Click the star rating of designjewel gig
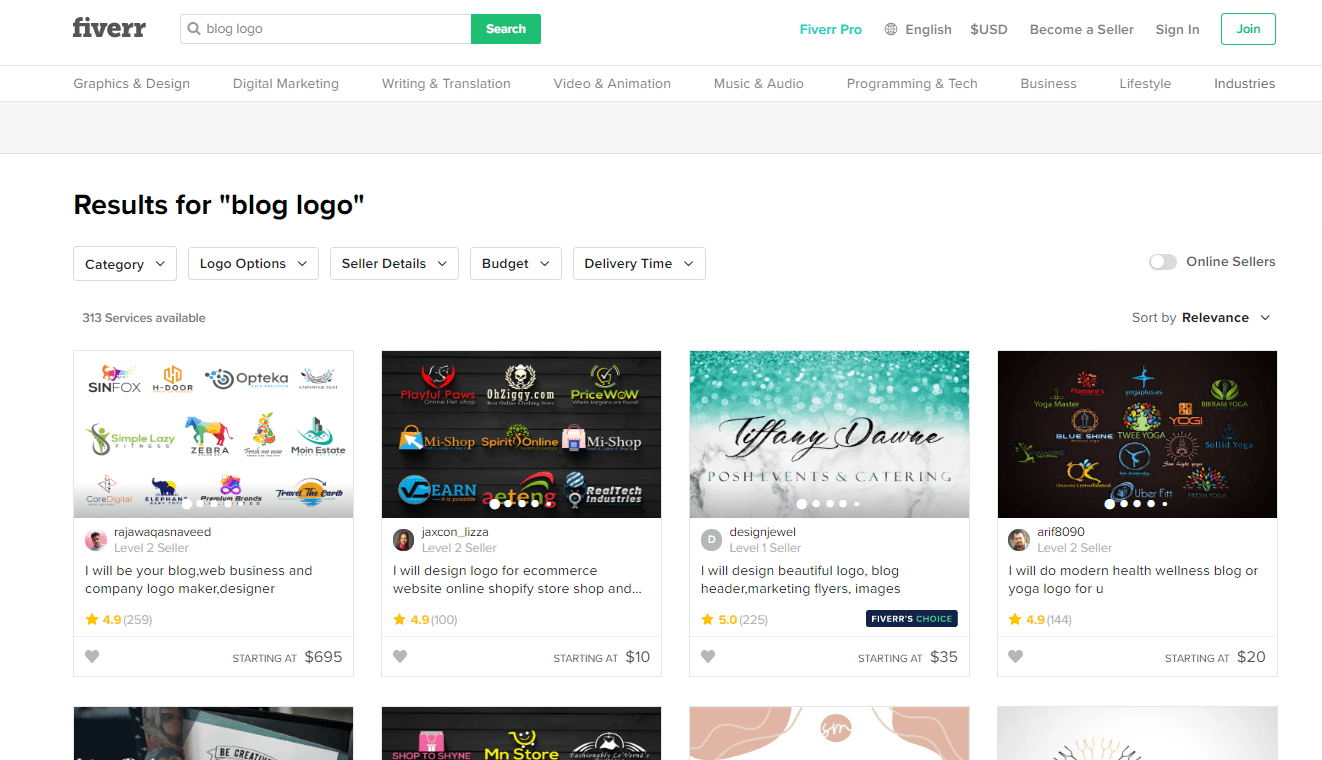This screenshot has width=1322, height=760. point(734,620)
